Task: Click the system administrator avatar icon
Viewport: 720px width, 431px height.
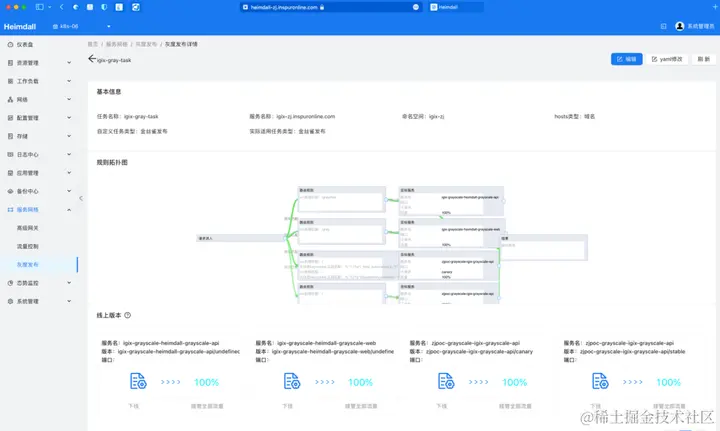Action: tap(680, 26)
